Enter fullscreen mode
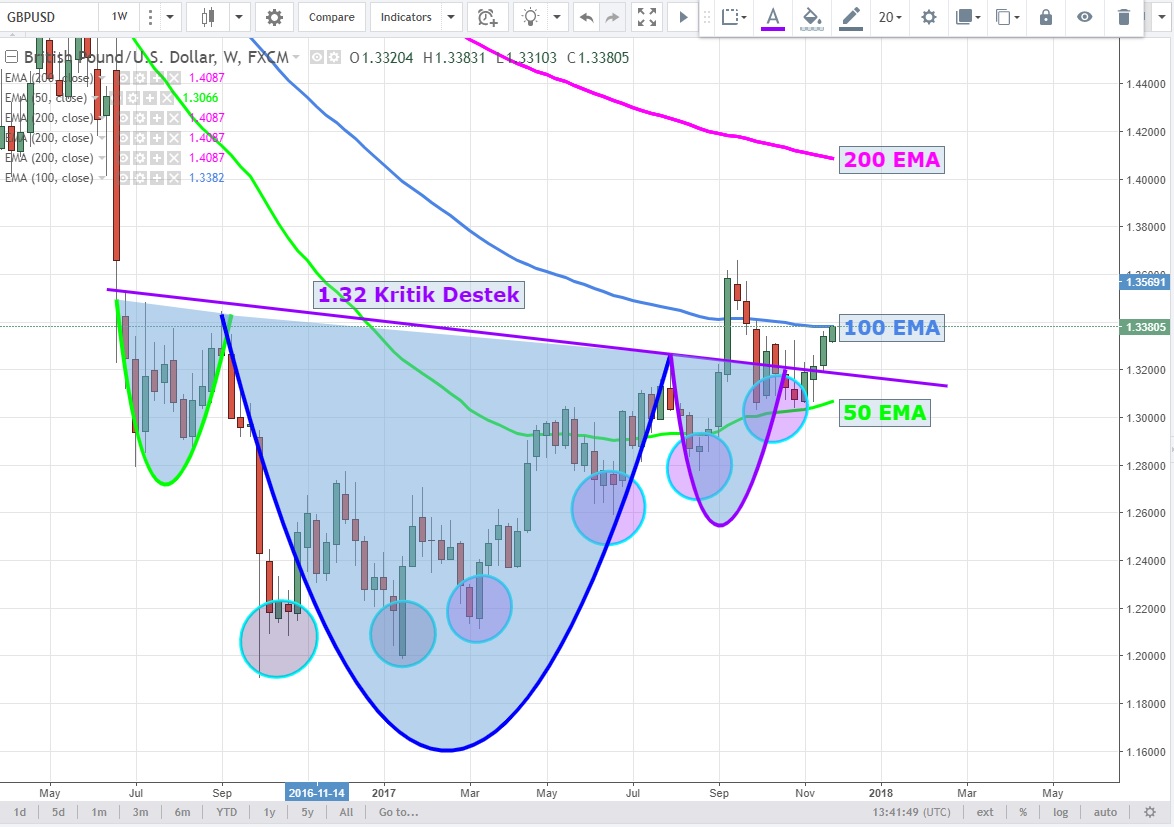 click(647, 17)
